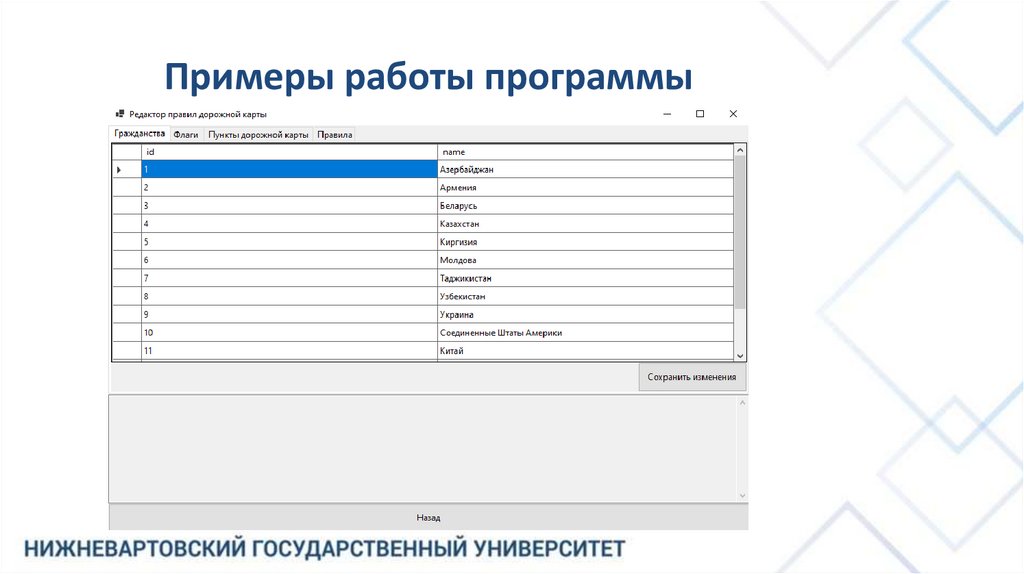Select the cell Соединенные Штаты Америки
This screenshot has width=1024, height=574.
(x=585, y=332)
